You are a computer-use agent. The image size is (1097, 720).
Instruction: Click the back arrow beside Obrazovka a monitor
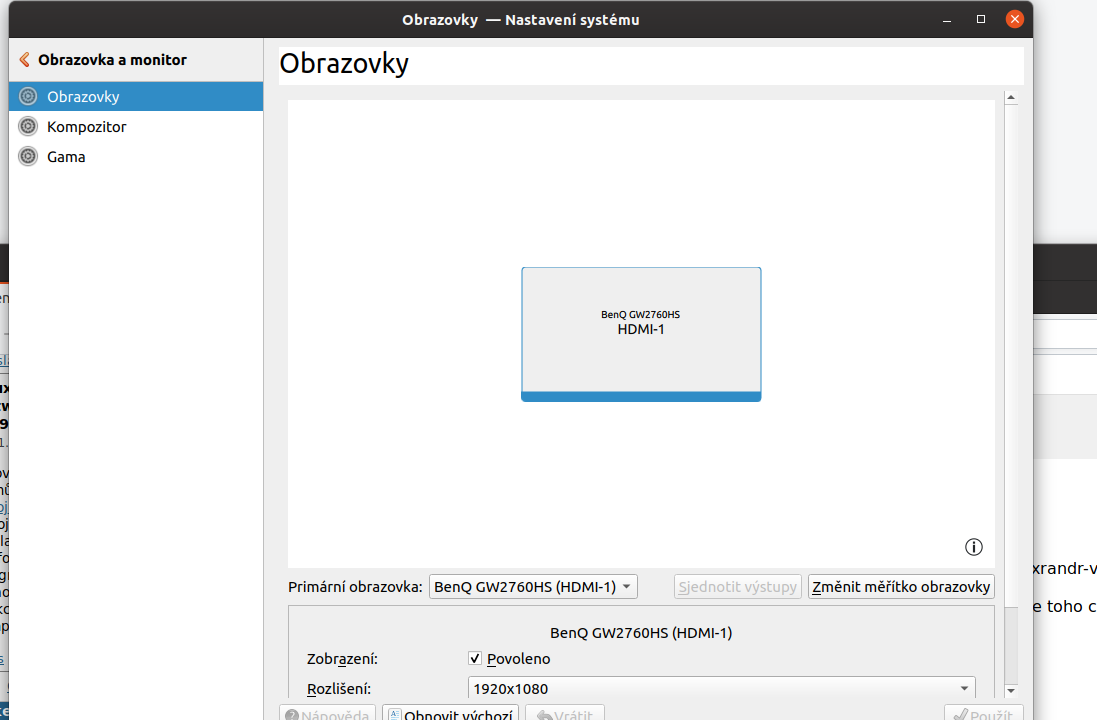tap(25, 60)
